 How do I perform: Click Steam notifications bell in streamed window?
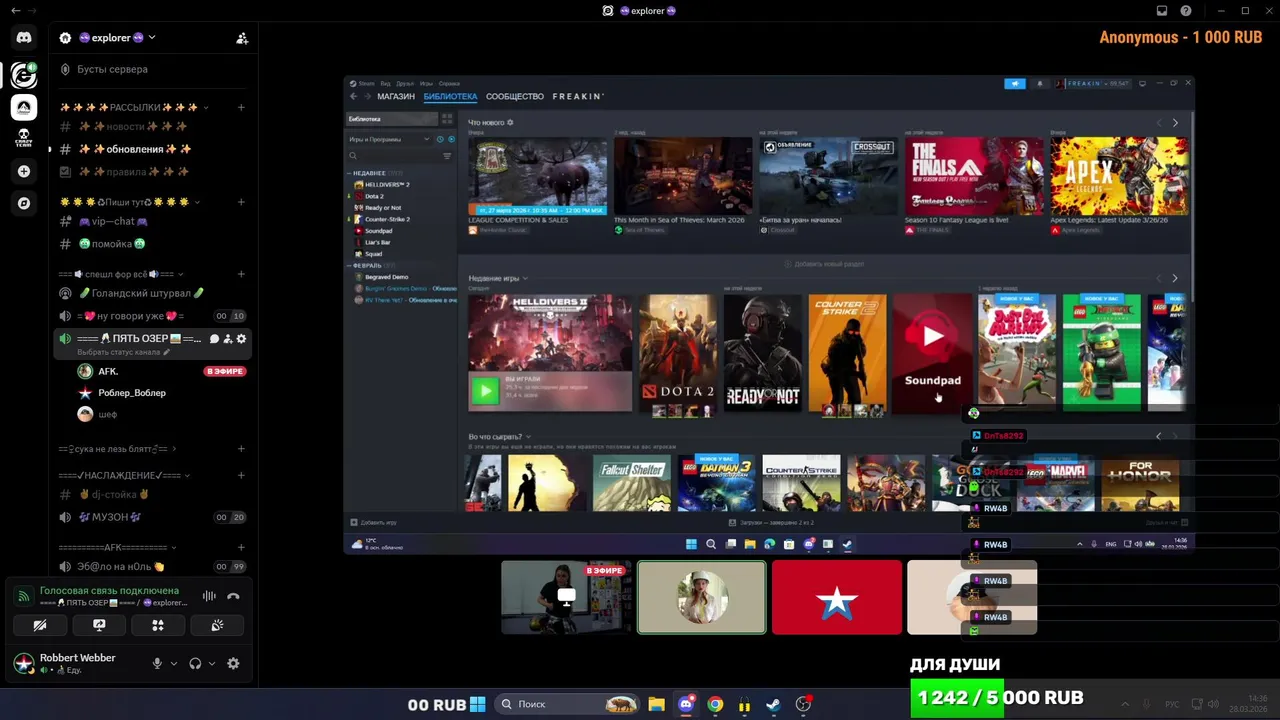click(x=1039, y=84)
